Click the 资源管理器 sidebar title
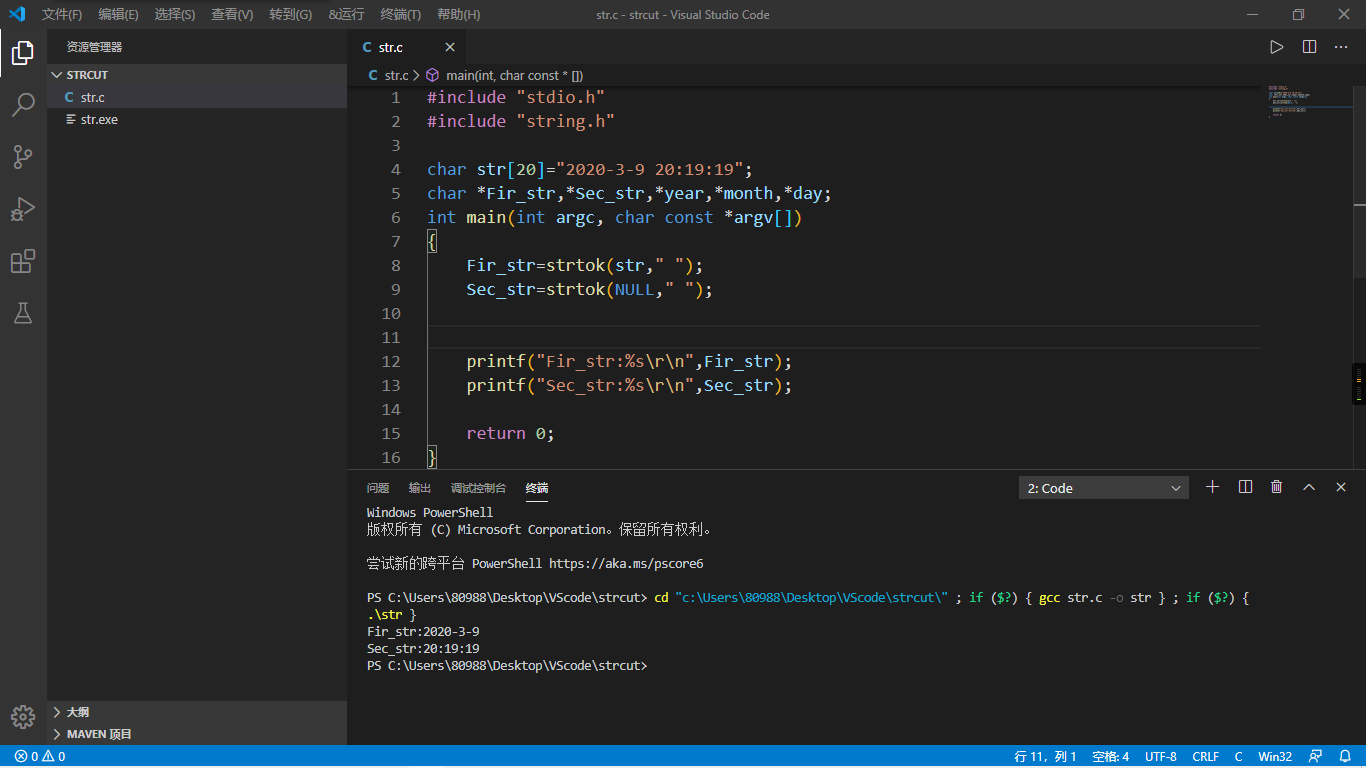The image size is (1366, 768). (95, 47)
